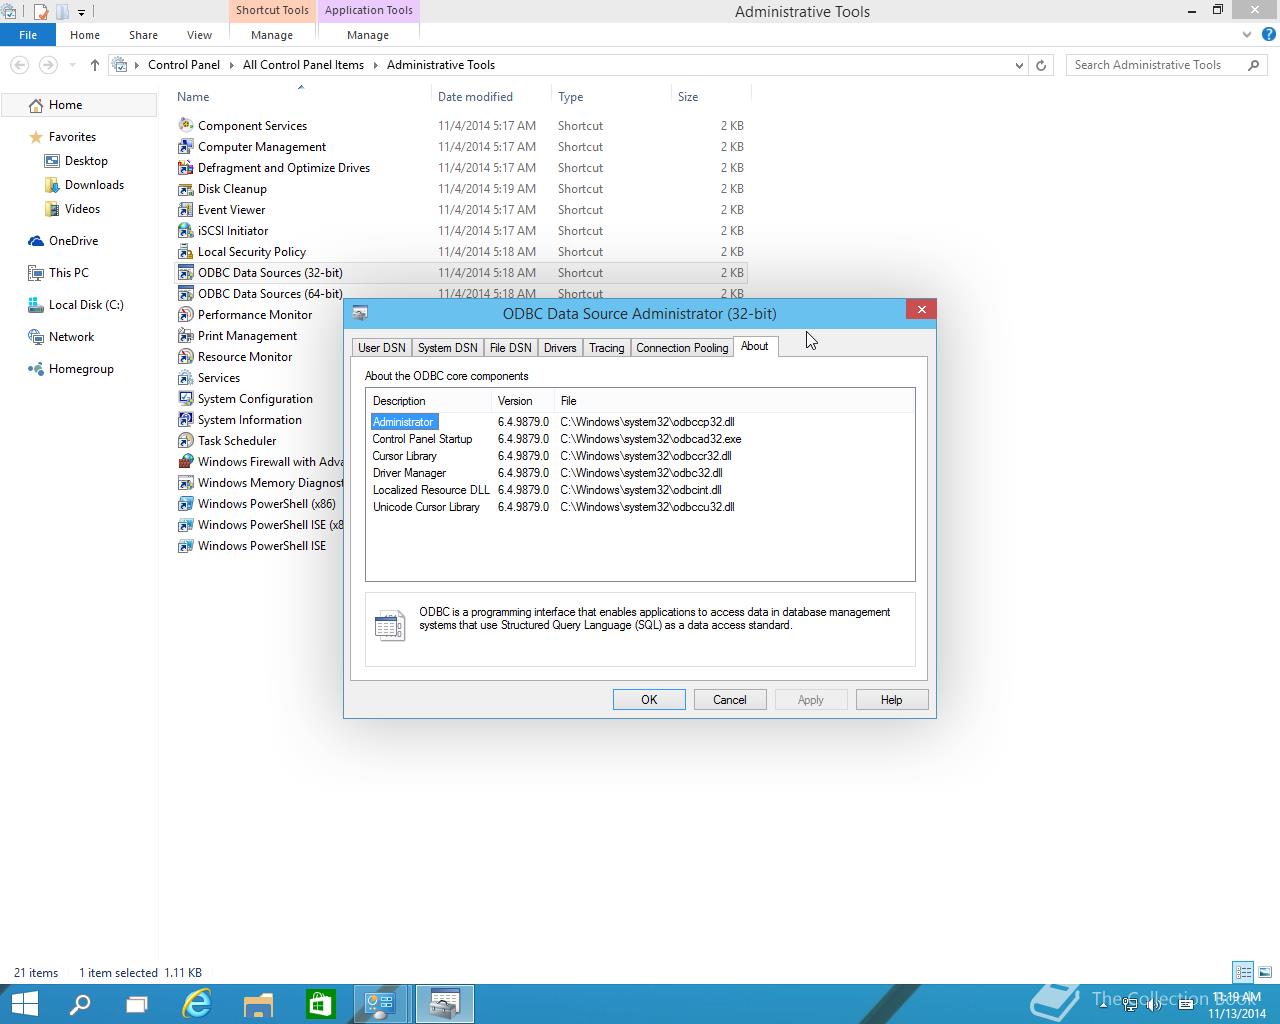Switch to the System DSN tab
The width and height of the screenshot is (1280, 1024).
pos(447,348)
